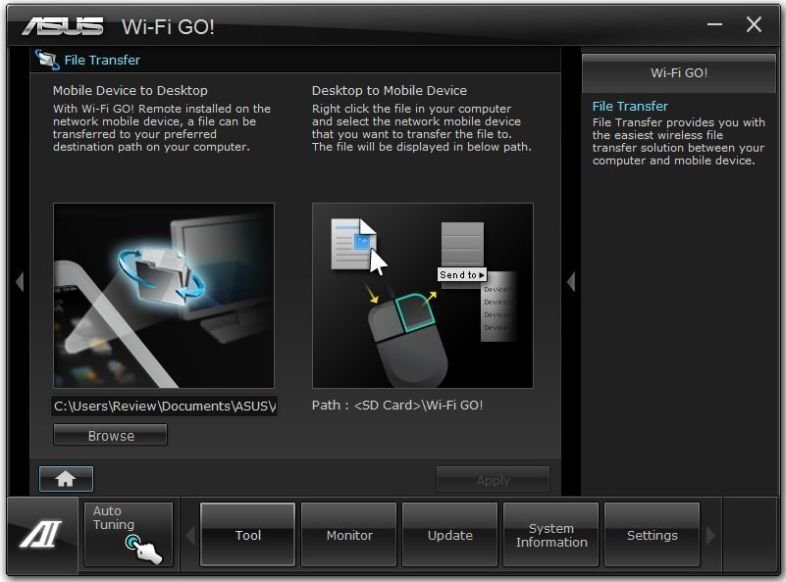Open the Settings menu
786x582 pixels.
[x=652, y=534]
